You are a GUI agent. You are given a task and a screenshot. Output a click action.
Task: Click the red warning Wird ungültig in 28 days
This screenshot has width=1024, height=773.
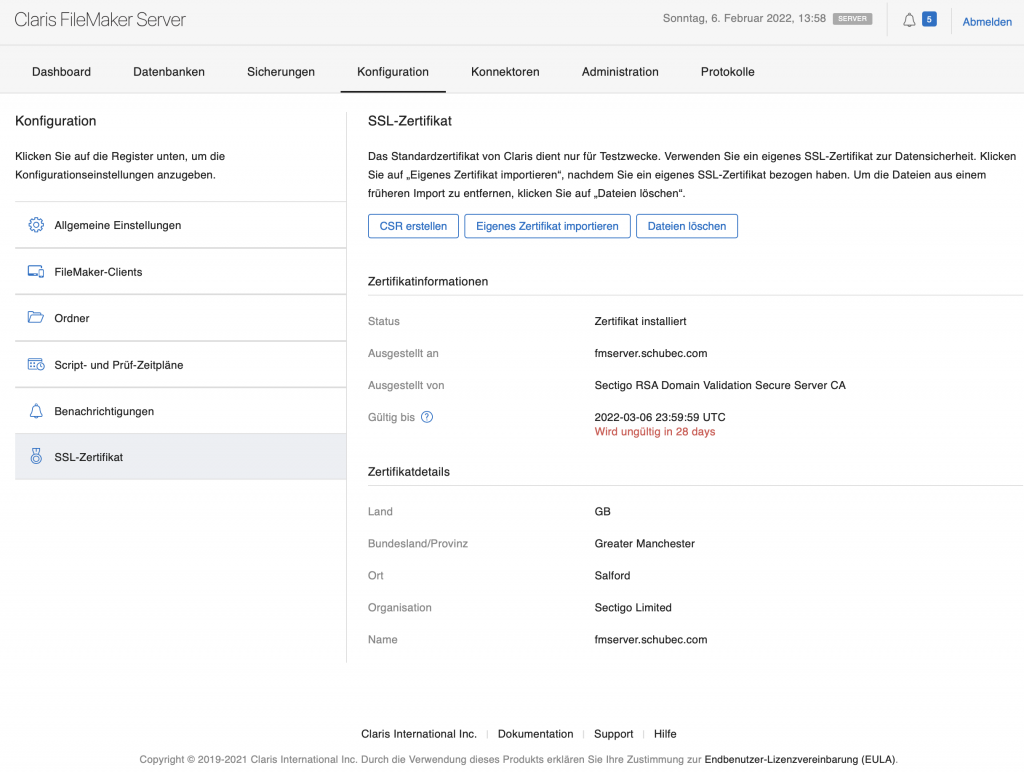[x=655, y=432]
